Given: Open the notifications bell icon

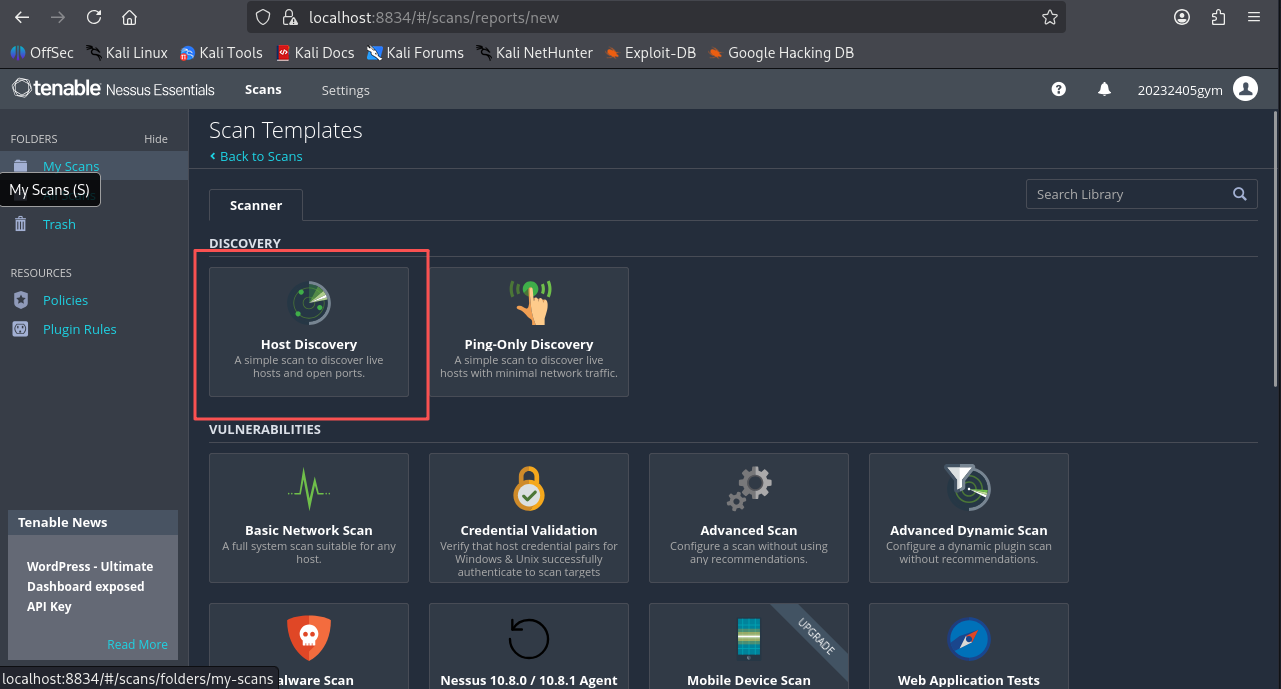Looking at the screenshot, I should point(1104,89).
